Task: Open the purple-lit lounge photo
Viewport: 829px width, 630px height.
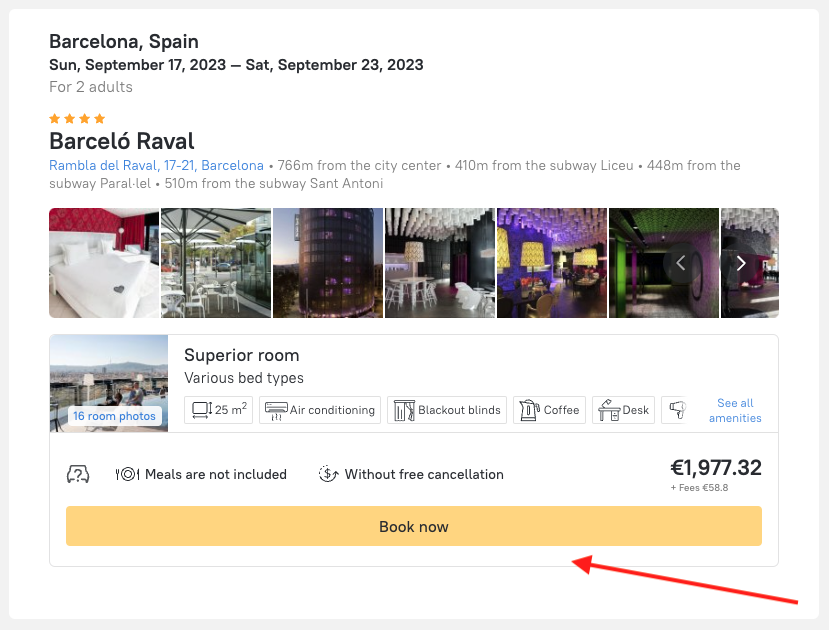Action: (552, 263)
